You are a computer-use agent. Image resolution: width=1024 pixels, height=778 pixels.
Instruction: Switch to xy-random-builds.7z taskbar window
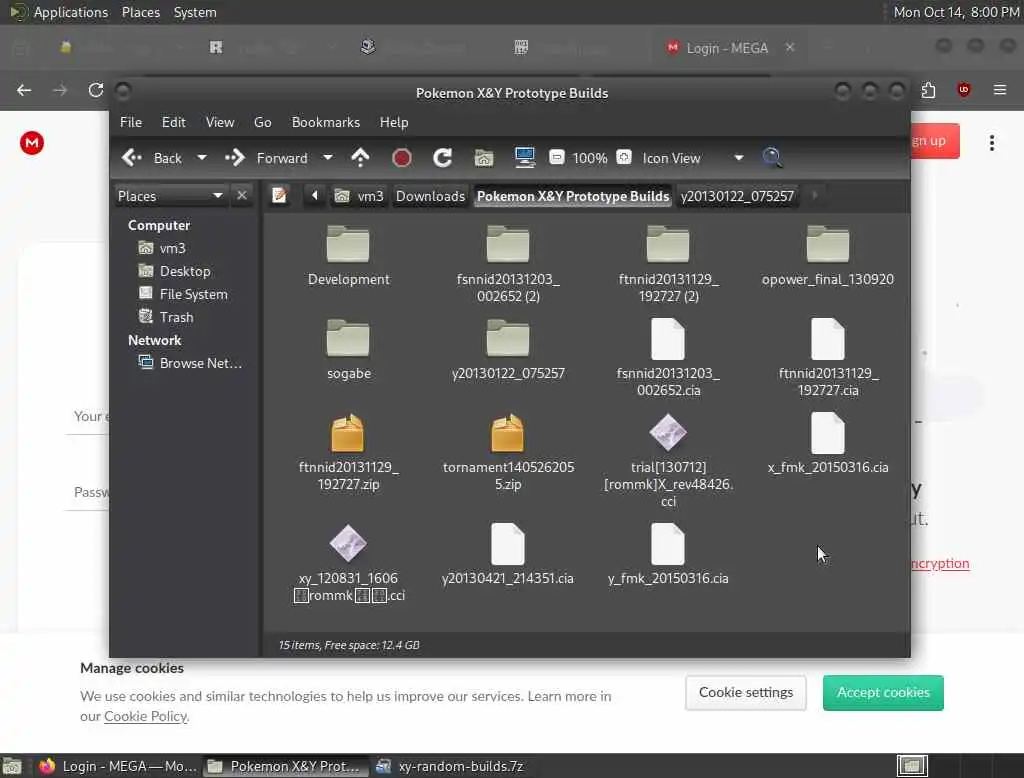tap(452, 766)
